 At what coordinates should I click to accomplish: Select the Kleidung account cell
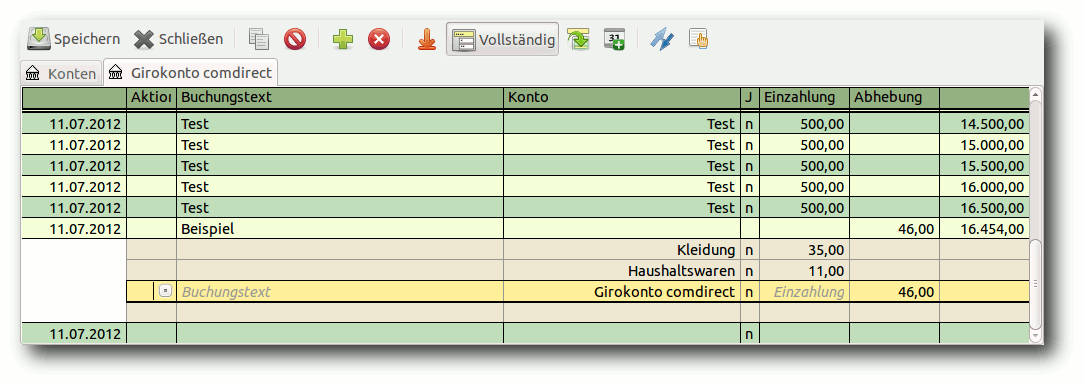[x=622, y=250]
